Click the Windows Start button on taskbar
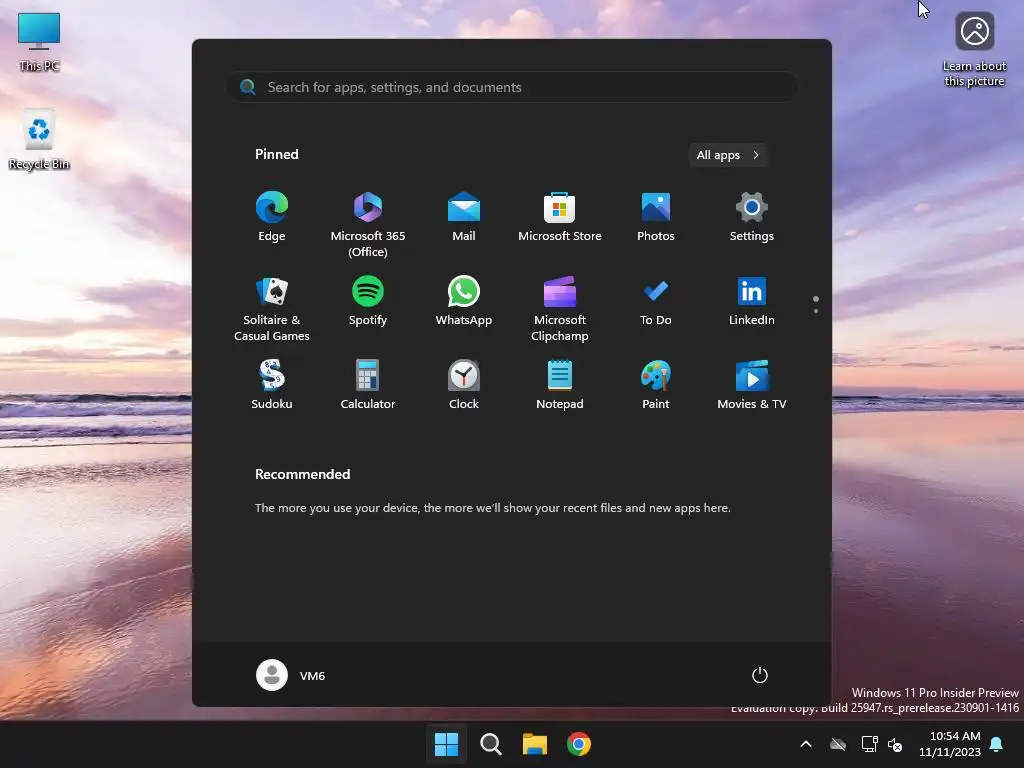 447,744
